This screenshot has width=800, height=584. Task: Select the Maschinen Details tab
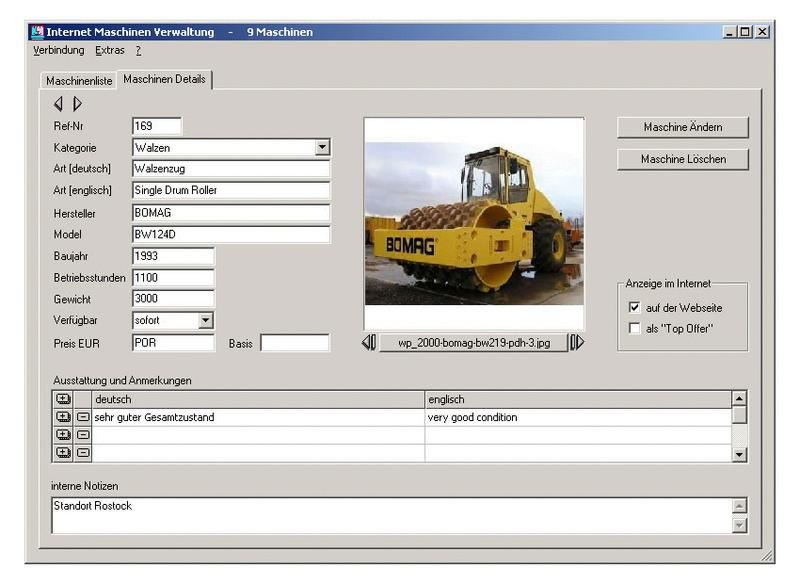tap(164, 80)
